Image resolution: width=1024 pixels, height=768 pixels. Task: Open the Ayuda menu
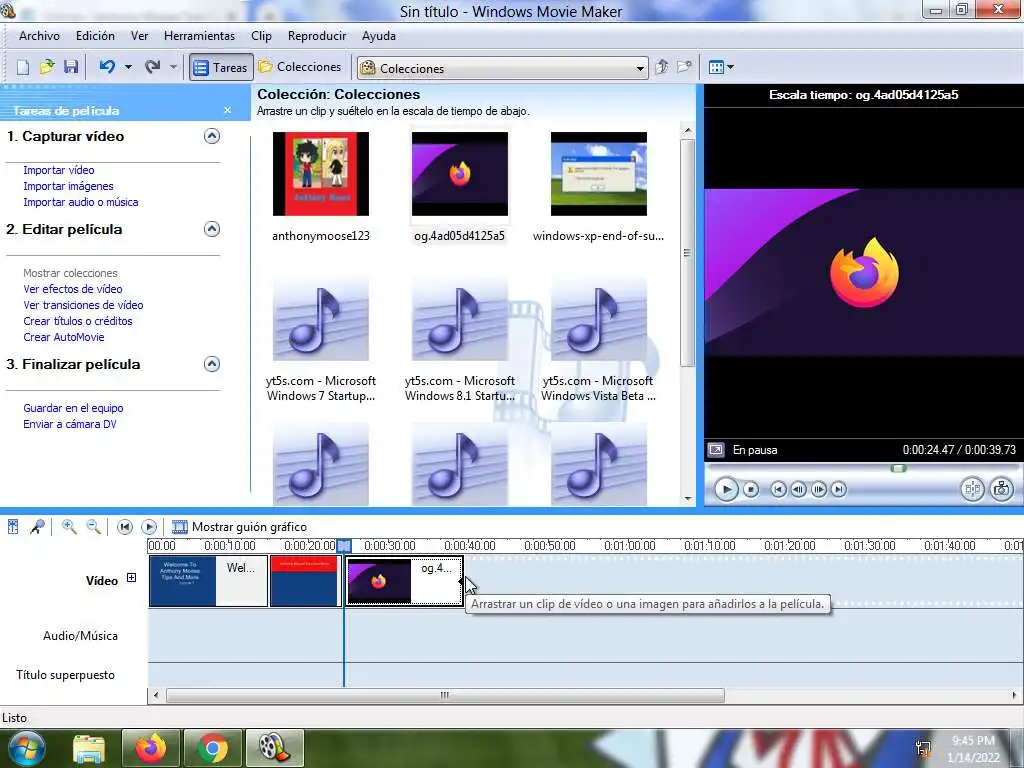coord(379,36)
